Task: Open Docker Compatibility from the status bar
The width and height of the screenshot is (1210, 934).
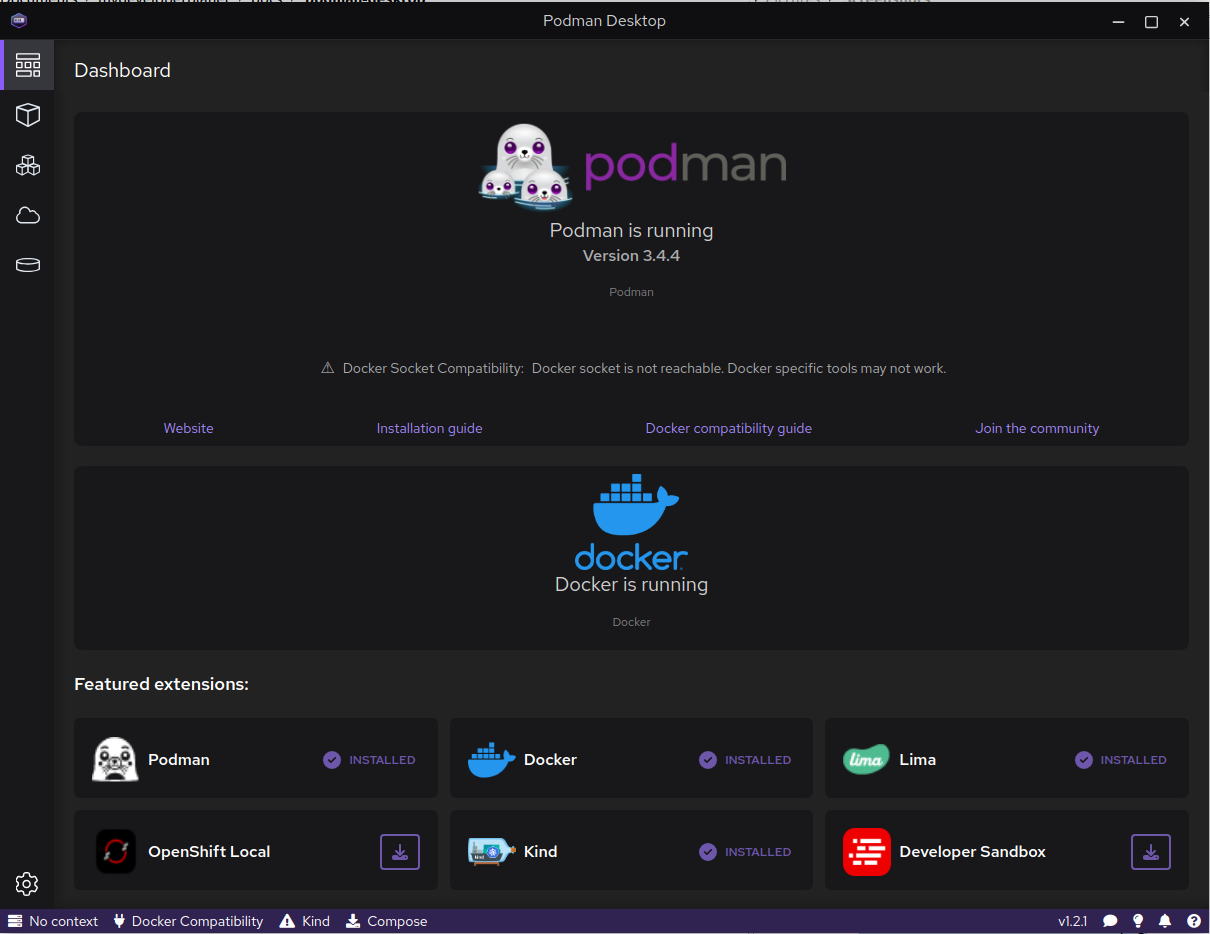Action: coord(188,920)
